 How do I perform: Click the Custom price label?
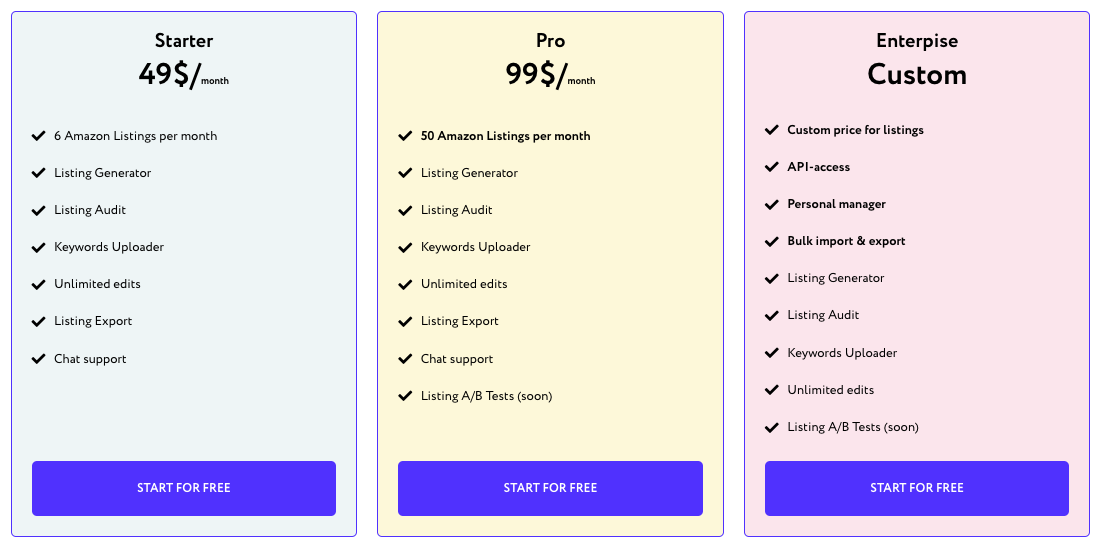coord(917,75)
